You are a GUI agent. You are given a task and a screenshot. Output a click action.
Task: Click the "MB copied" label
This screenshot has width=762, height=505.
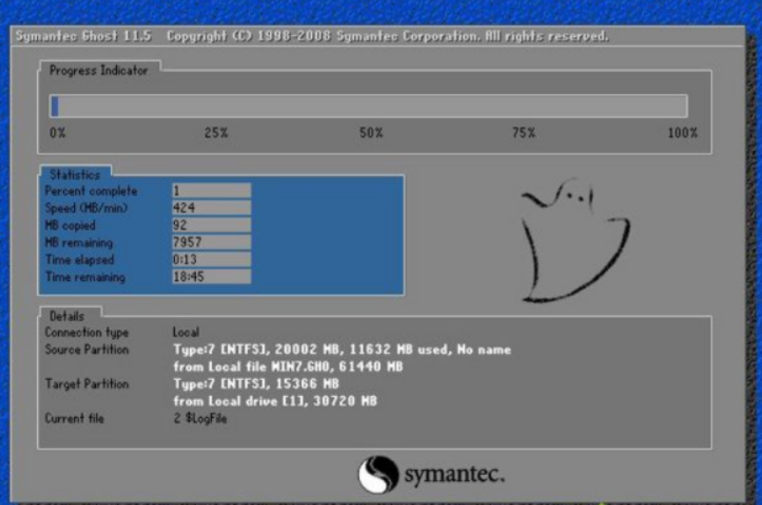coord(70,226)
